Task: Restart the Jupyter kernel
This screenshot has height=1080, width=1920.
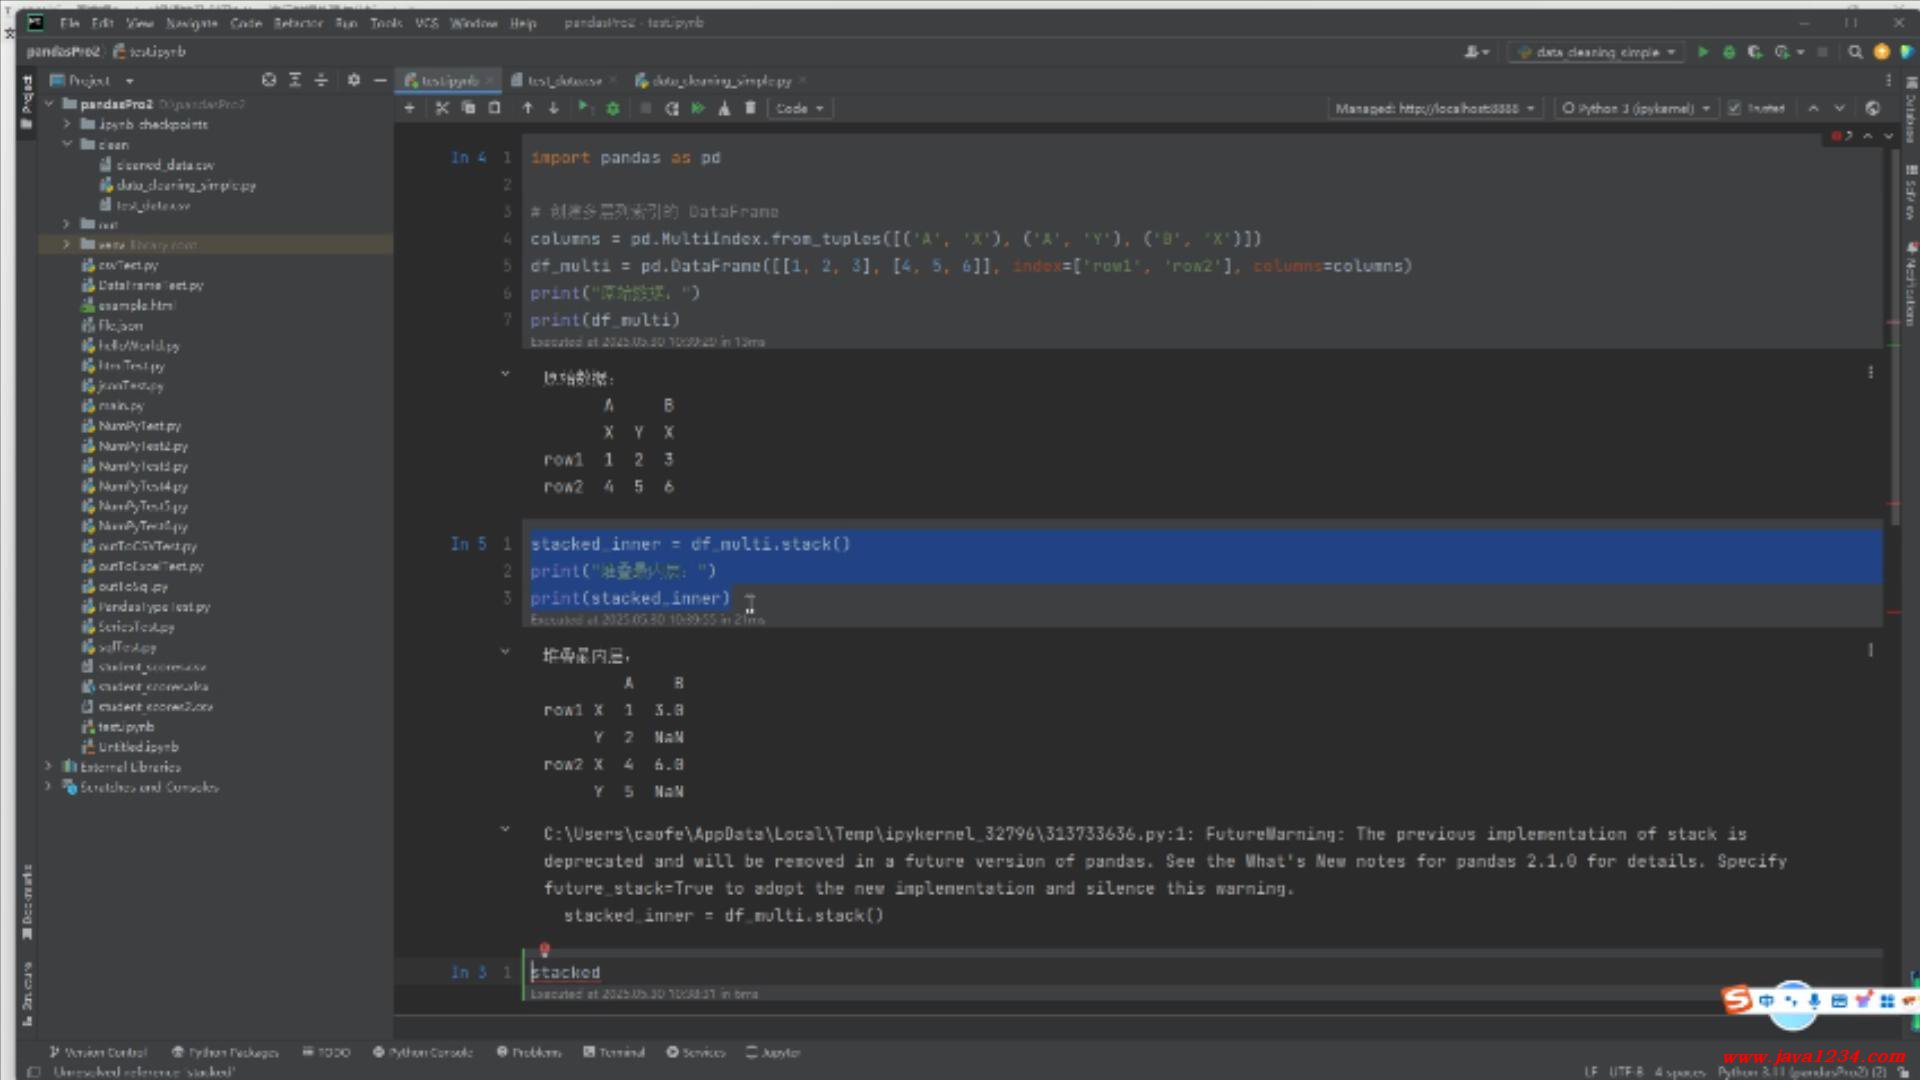Action: 672,108
